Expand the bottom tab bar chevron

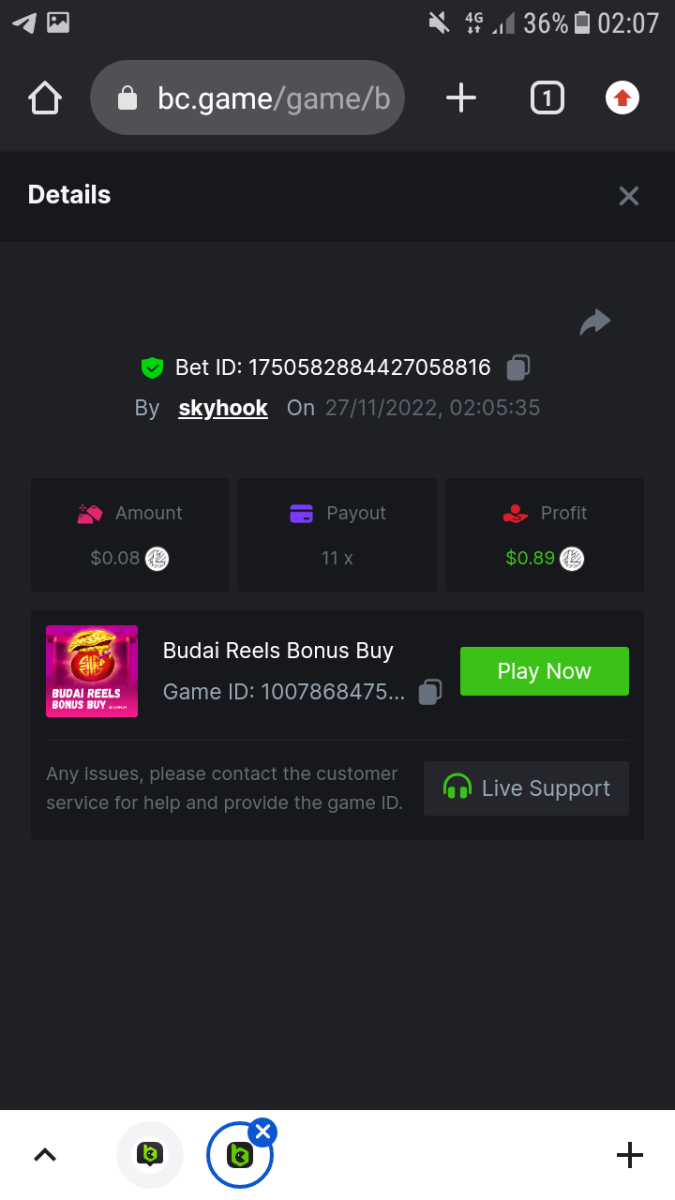45,1156
